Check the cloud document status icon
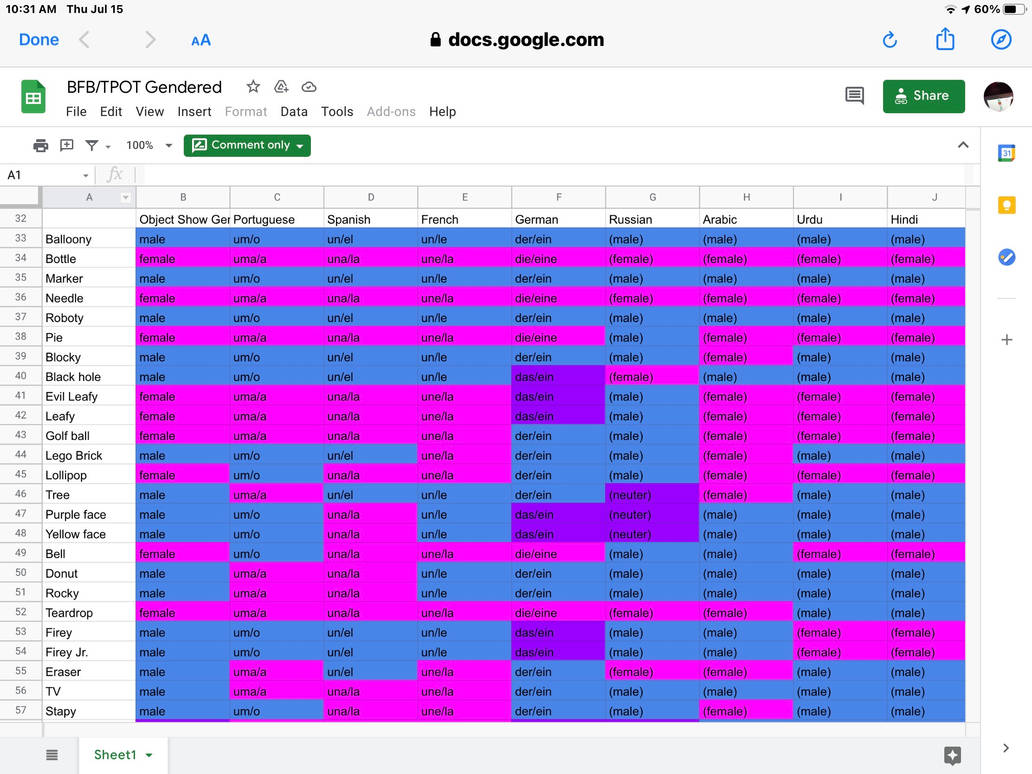1032x774 pixels. (x=309, y=87)
